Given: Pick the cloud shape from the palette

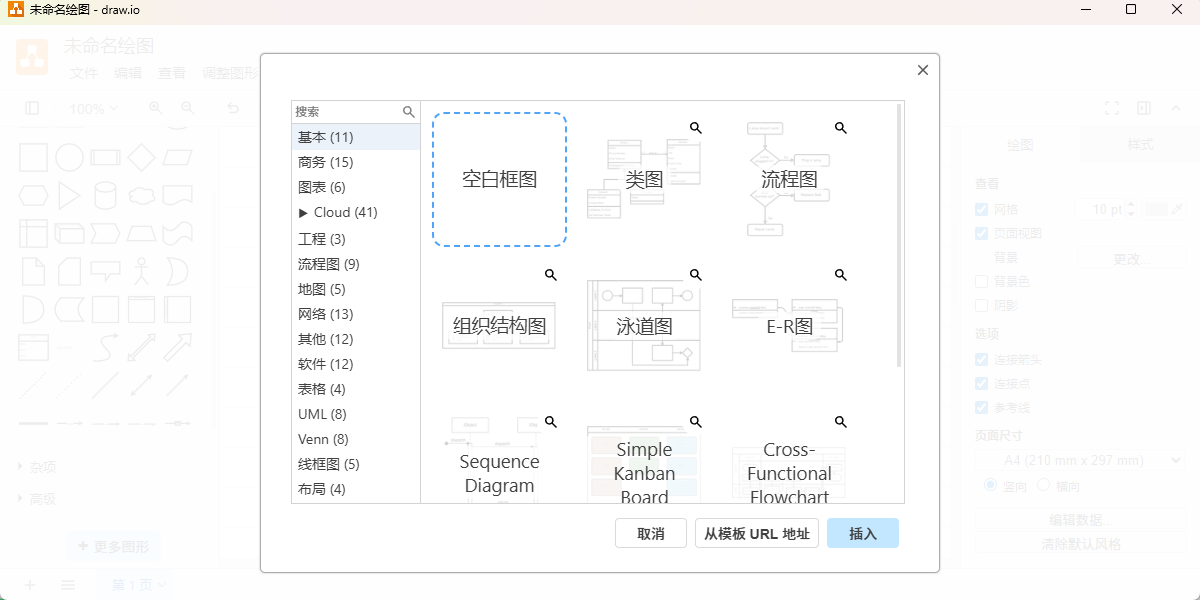Looking at the screenshot, I should coord(141,195).
